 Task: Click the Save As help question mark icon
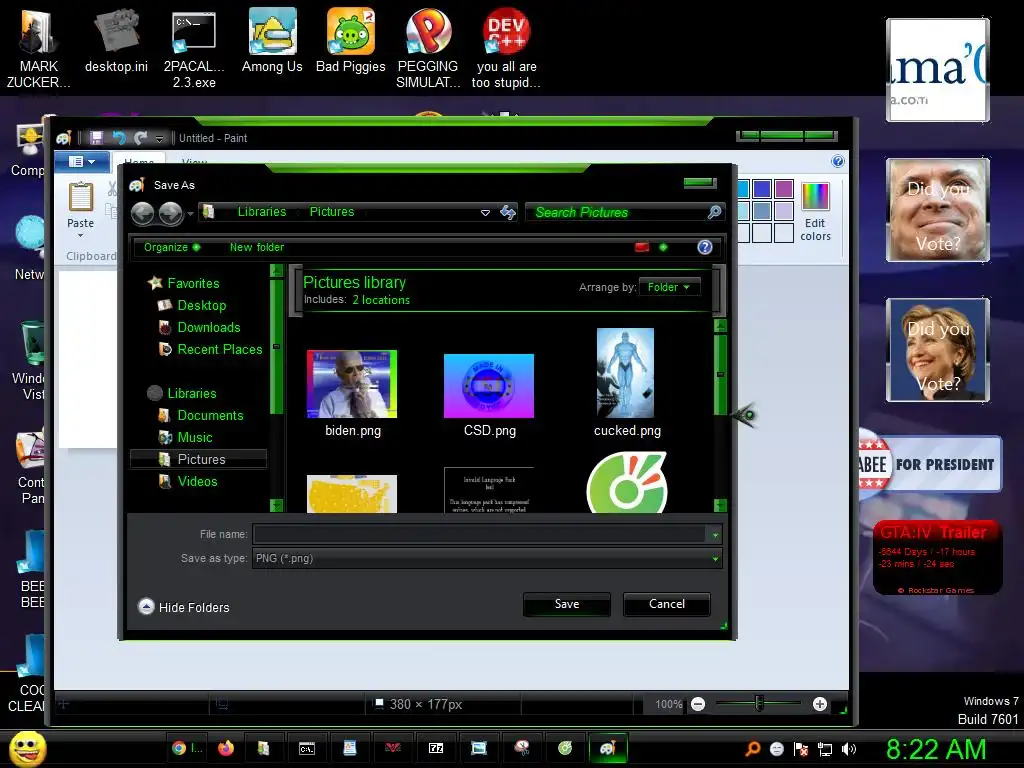coord(705,247)
